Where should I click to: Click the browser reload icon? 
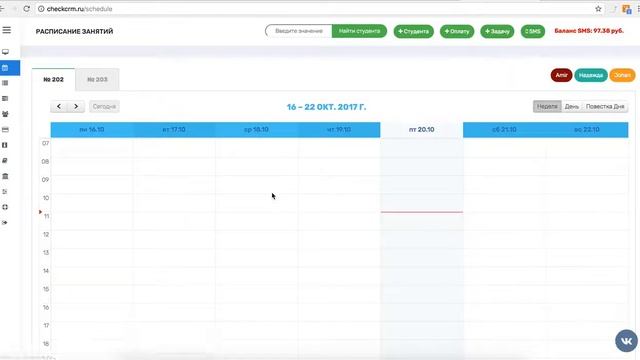click(x=27, y=9)
